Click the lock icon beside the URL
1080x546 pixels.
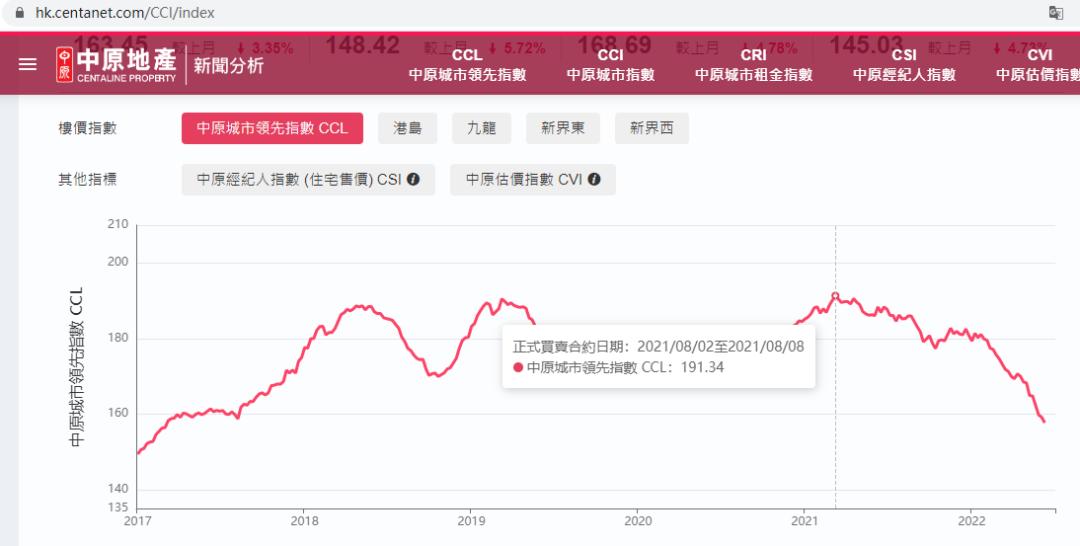(19, 12)
